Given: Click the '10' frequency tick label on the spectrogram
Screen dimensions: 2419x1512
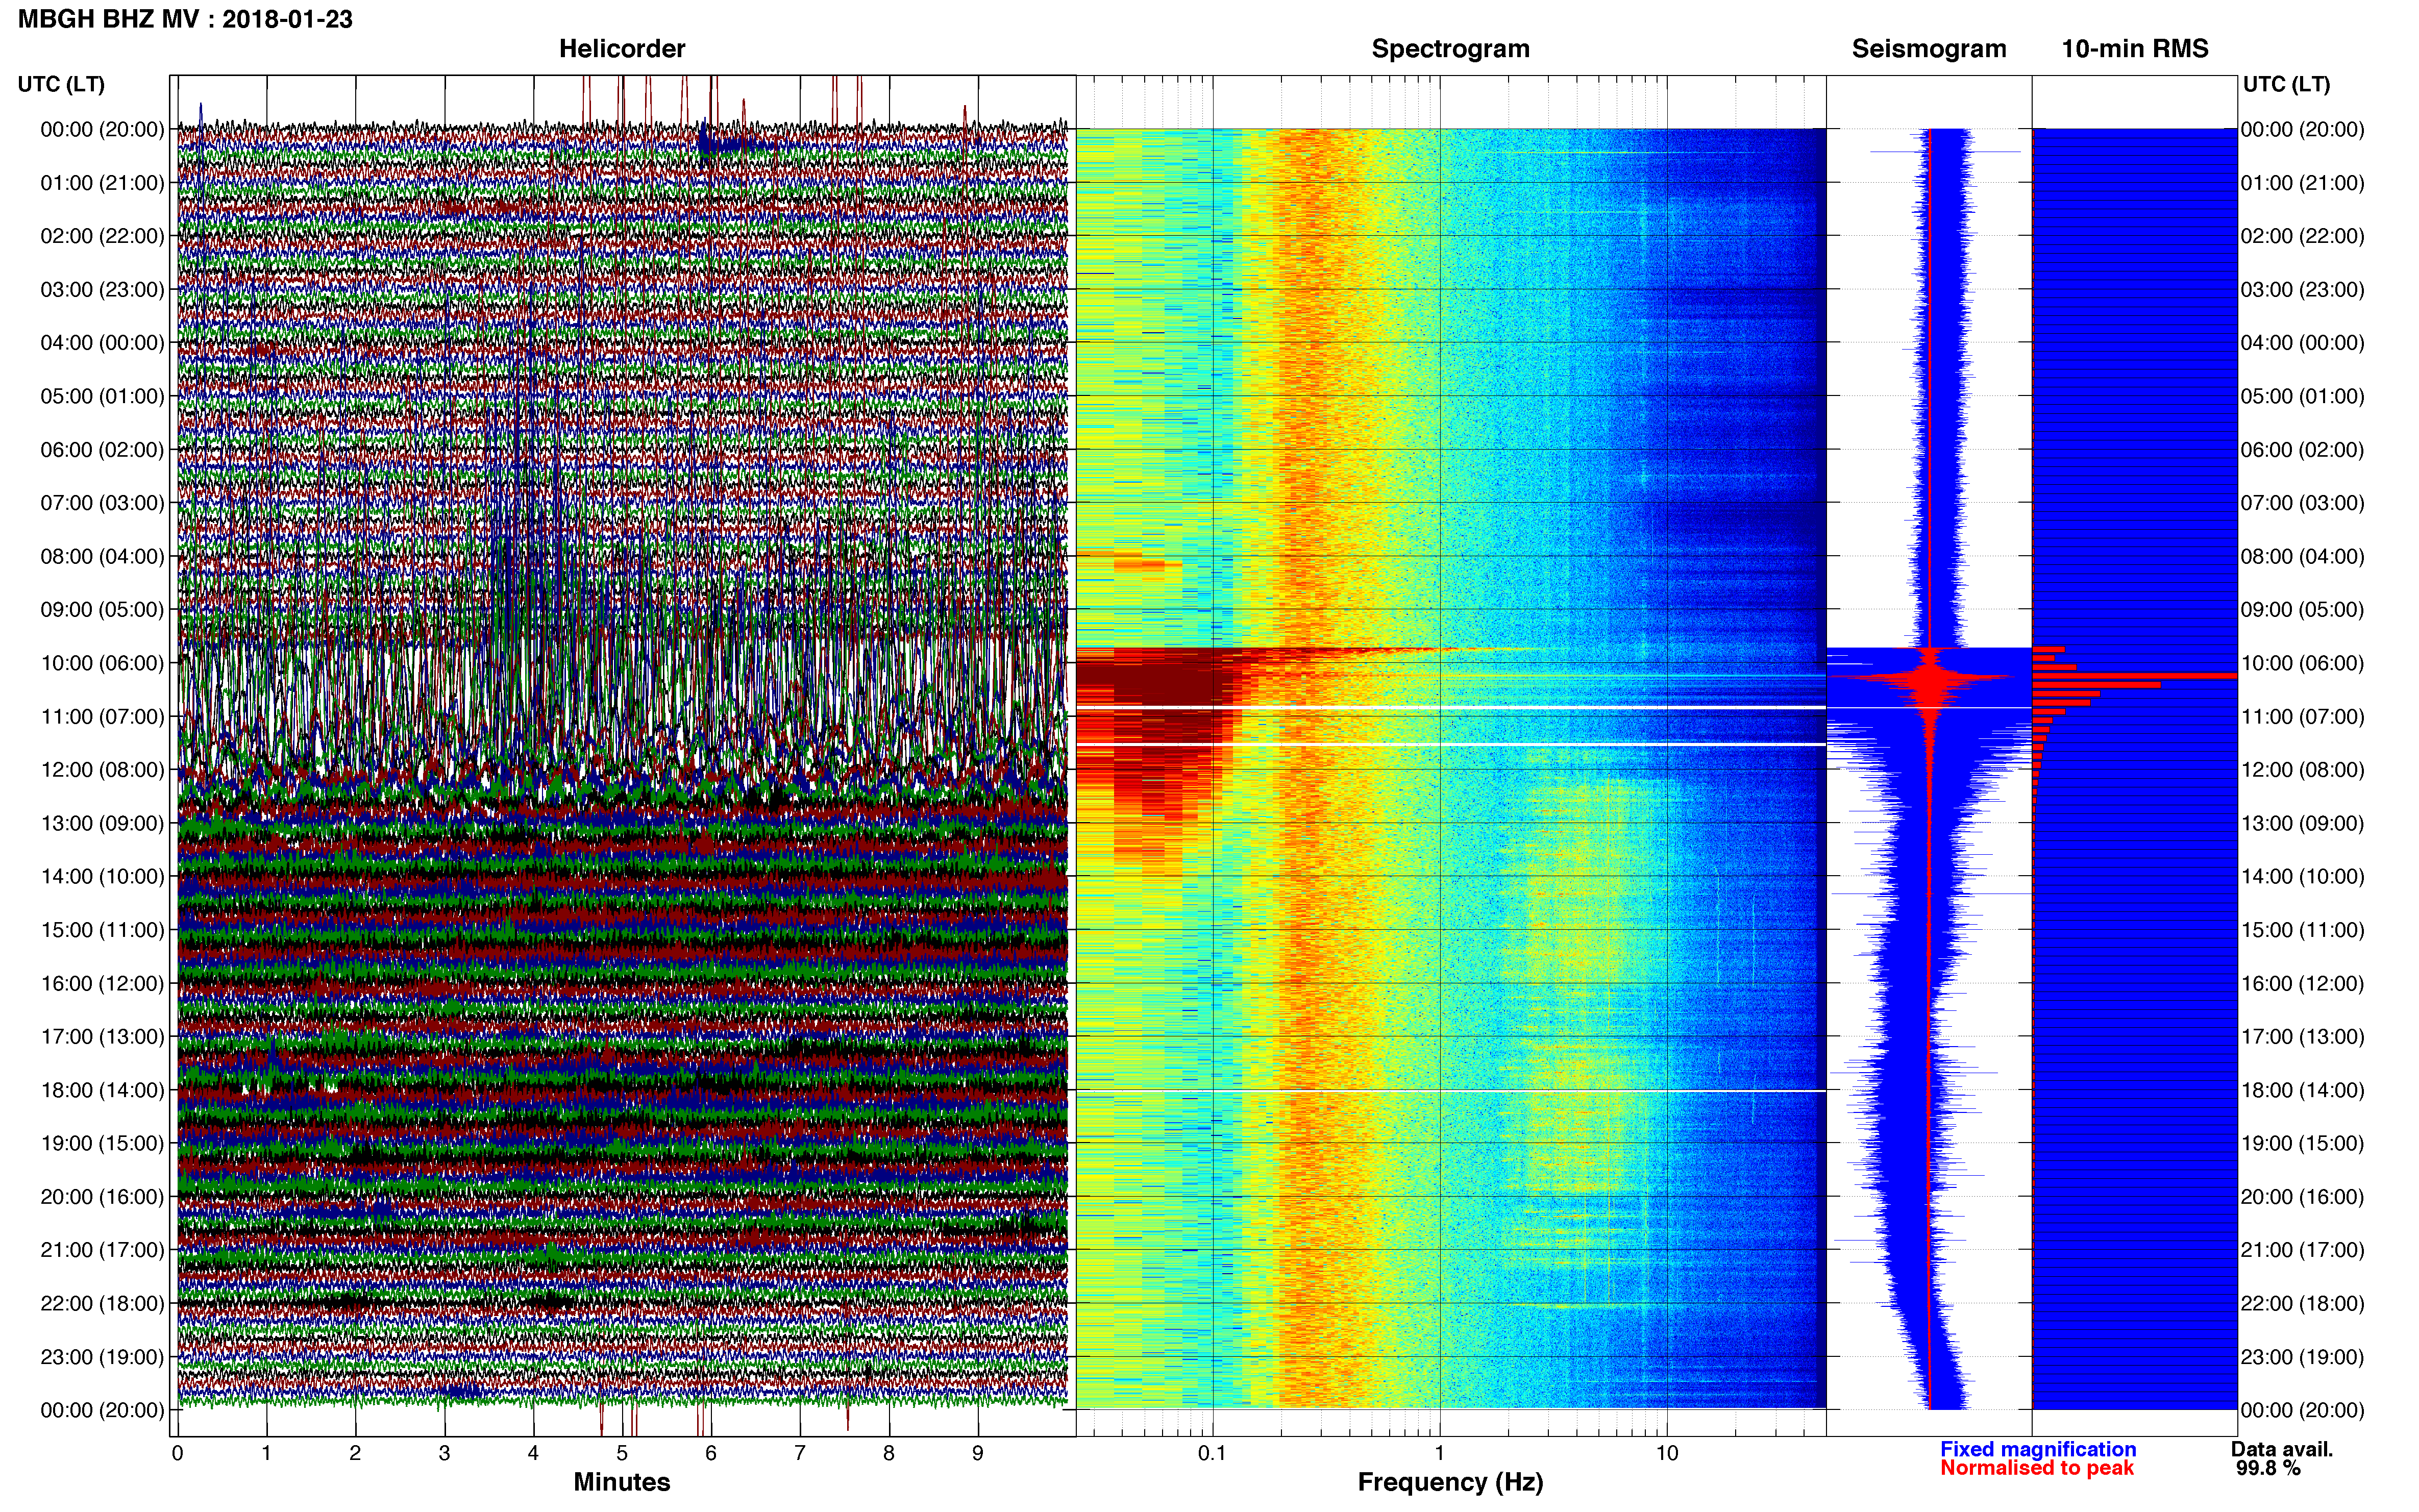Looking at the screenshot, I should 1667,1453.
